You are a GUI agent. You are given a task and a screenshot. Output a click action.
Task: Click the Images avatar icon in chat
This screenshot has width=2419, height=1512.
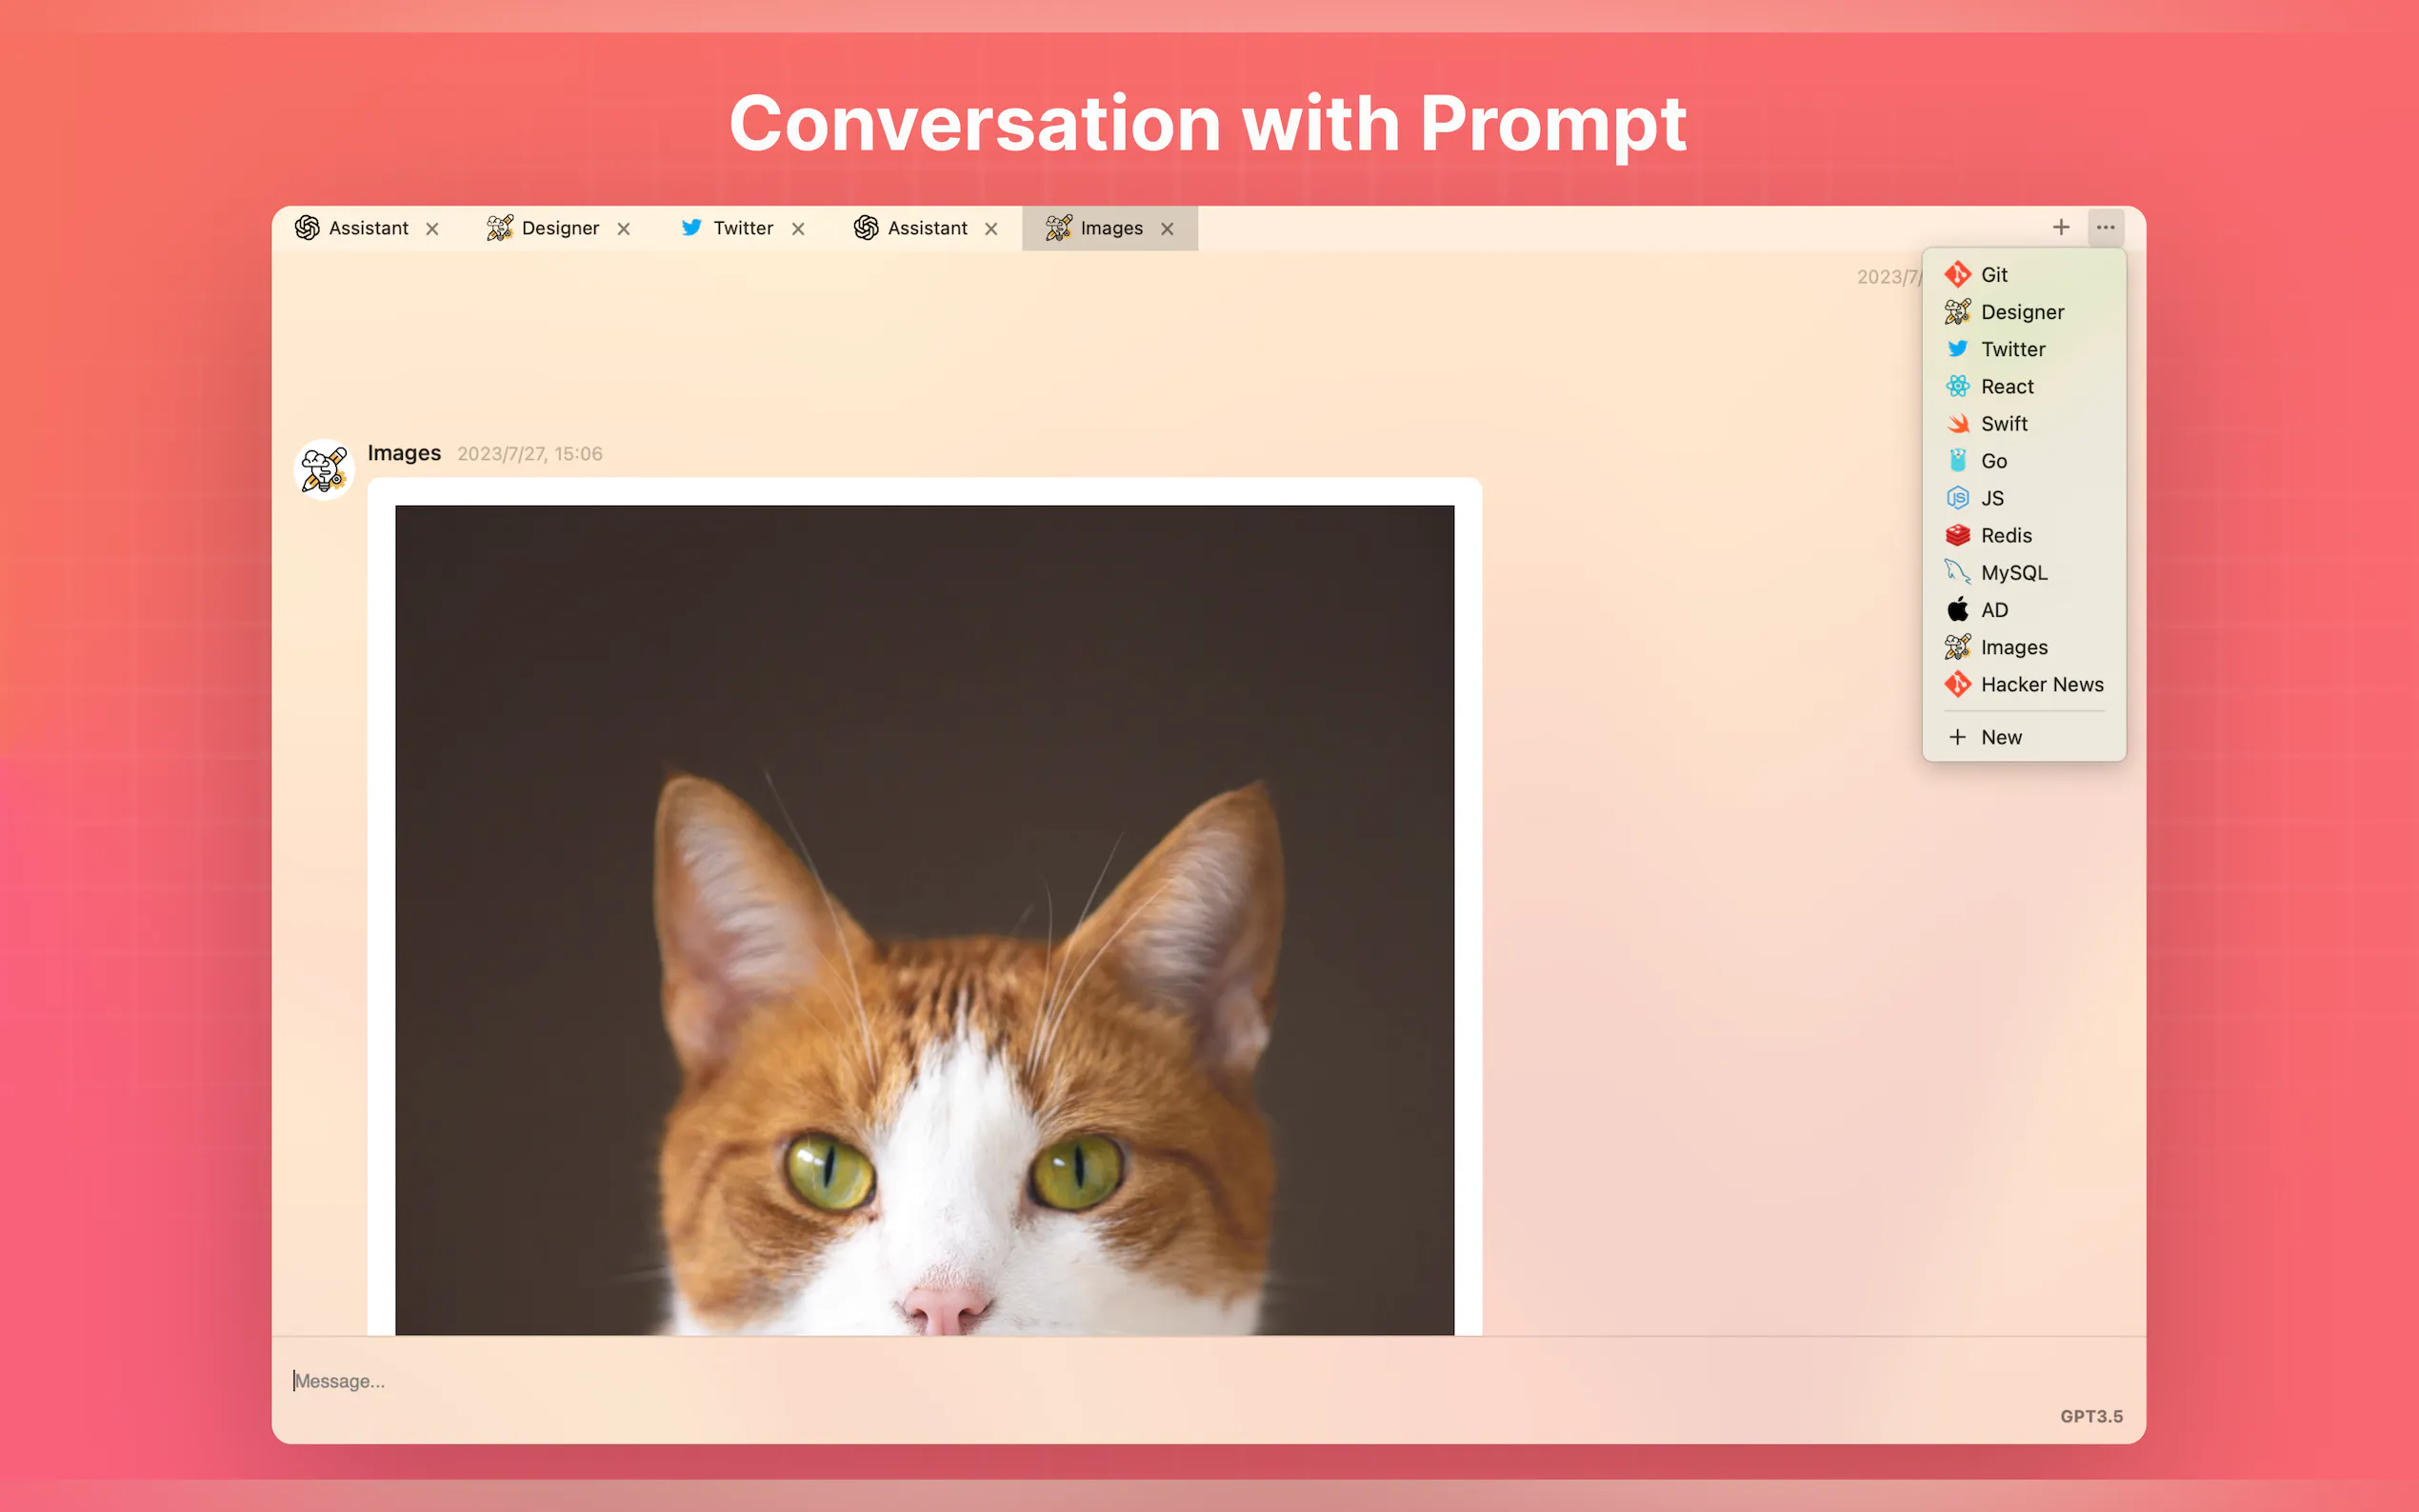(x=324, y=469)
